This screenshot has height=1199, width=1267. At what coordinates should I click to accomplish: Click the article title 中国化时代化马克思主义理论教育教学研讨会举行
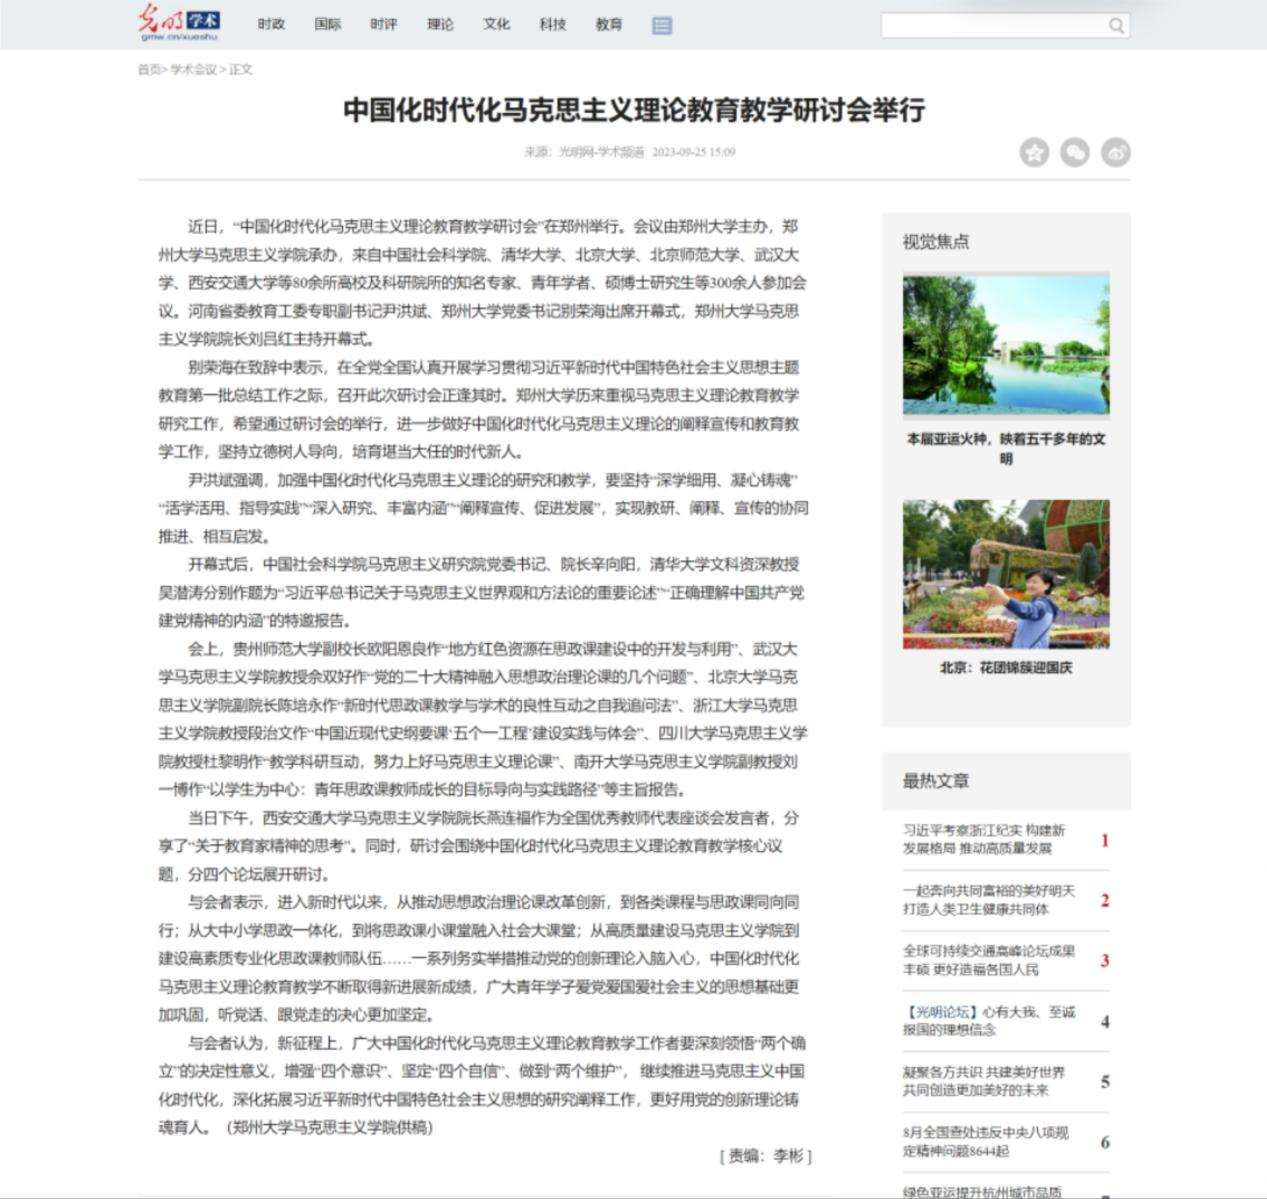coord(634,109)
